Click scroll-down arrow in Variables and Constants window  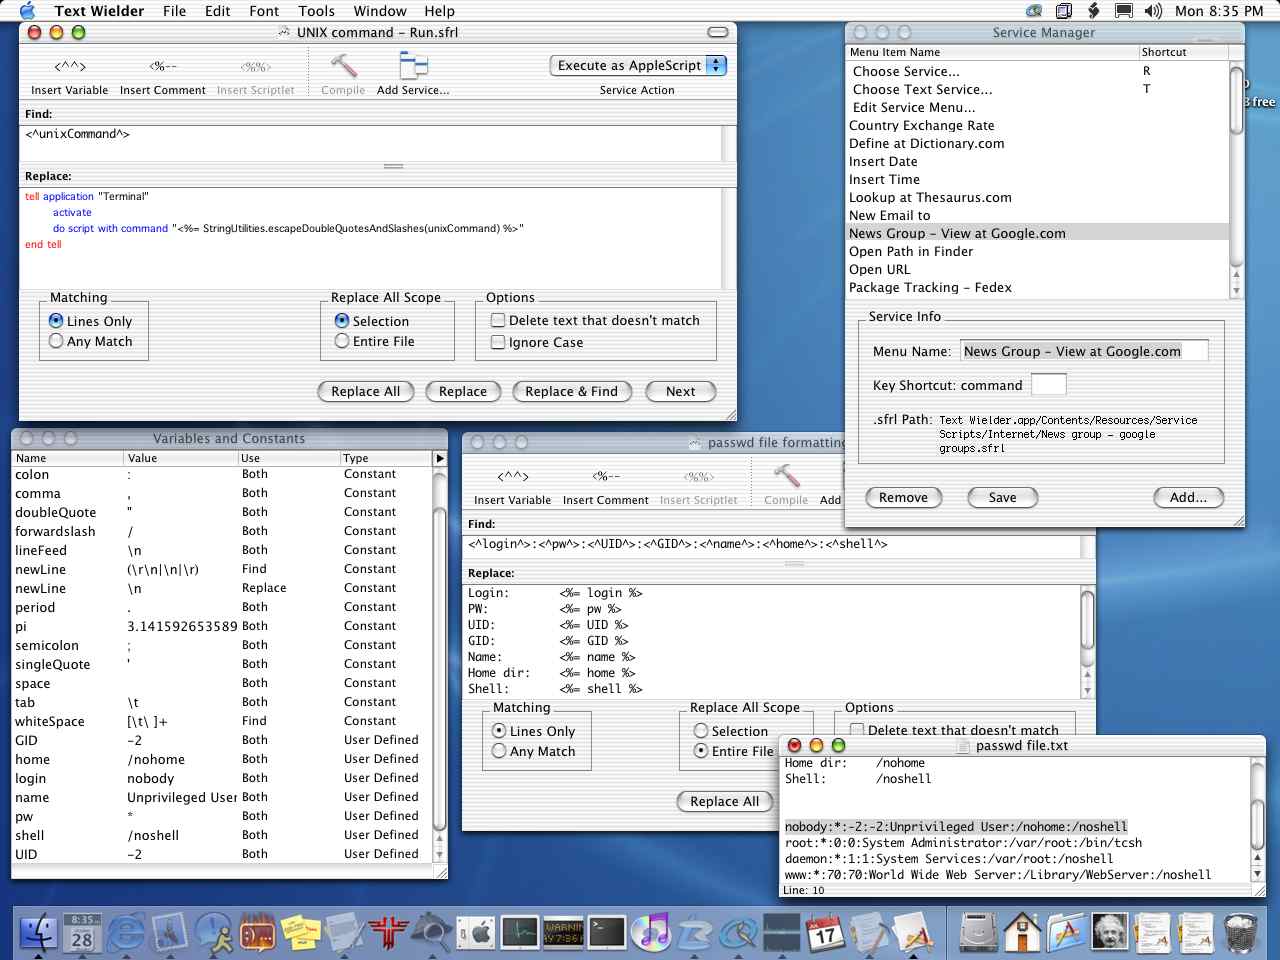(x=439, y=855)
